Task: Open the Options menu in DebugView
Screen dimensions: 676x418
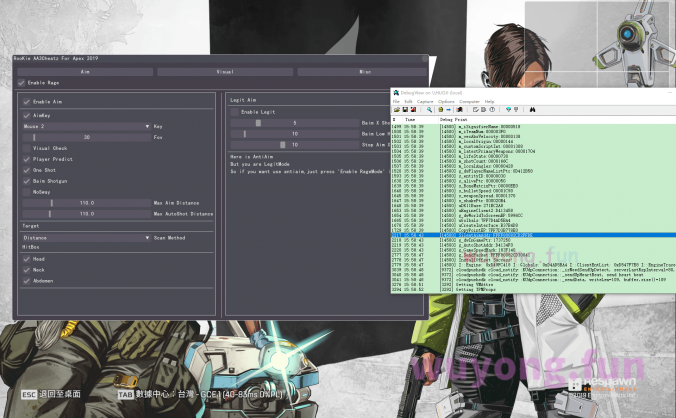Action: [446, 102]
